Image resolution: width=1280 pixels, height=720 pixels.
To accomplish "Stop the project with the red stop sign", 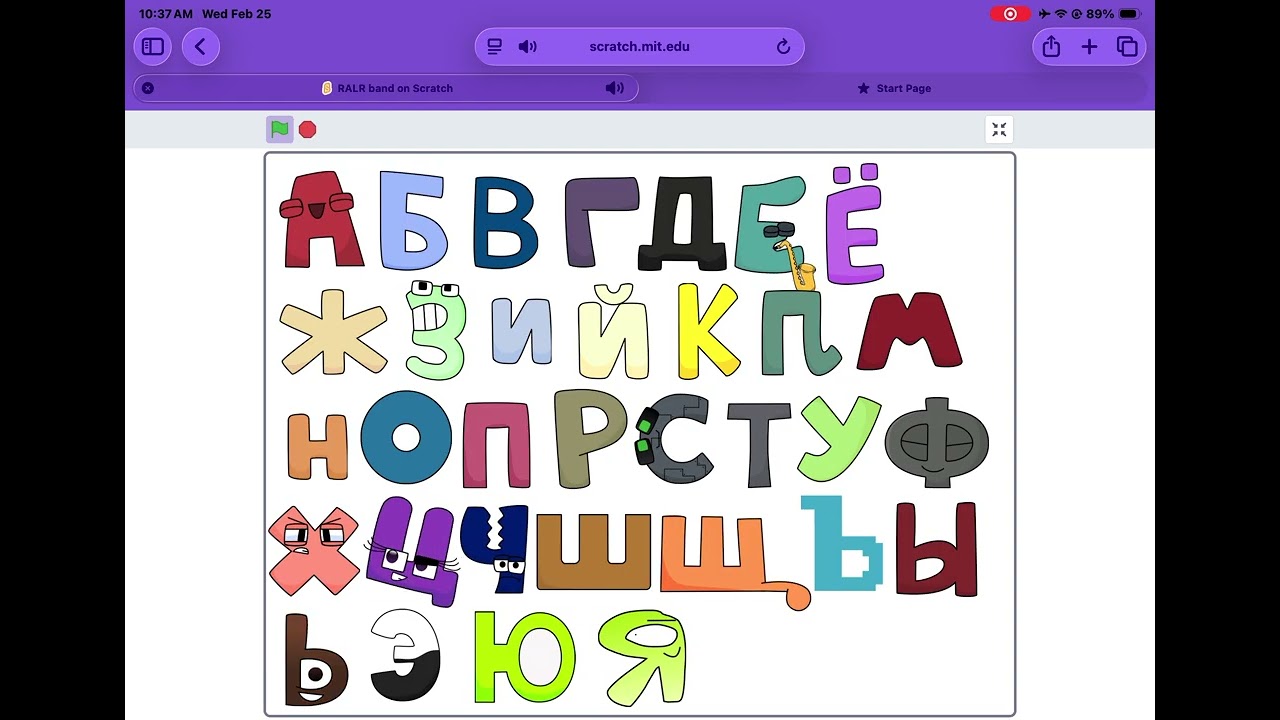I will click(x=308, y=129).
